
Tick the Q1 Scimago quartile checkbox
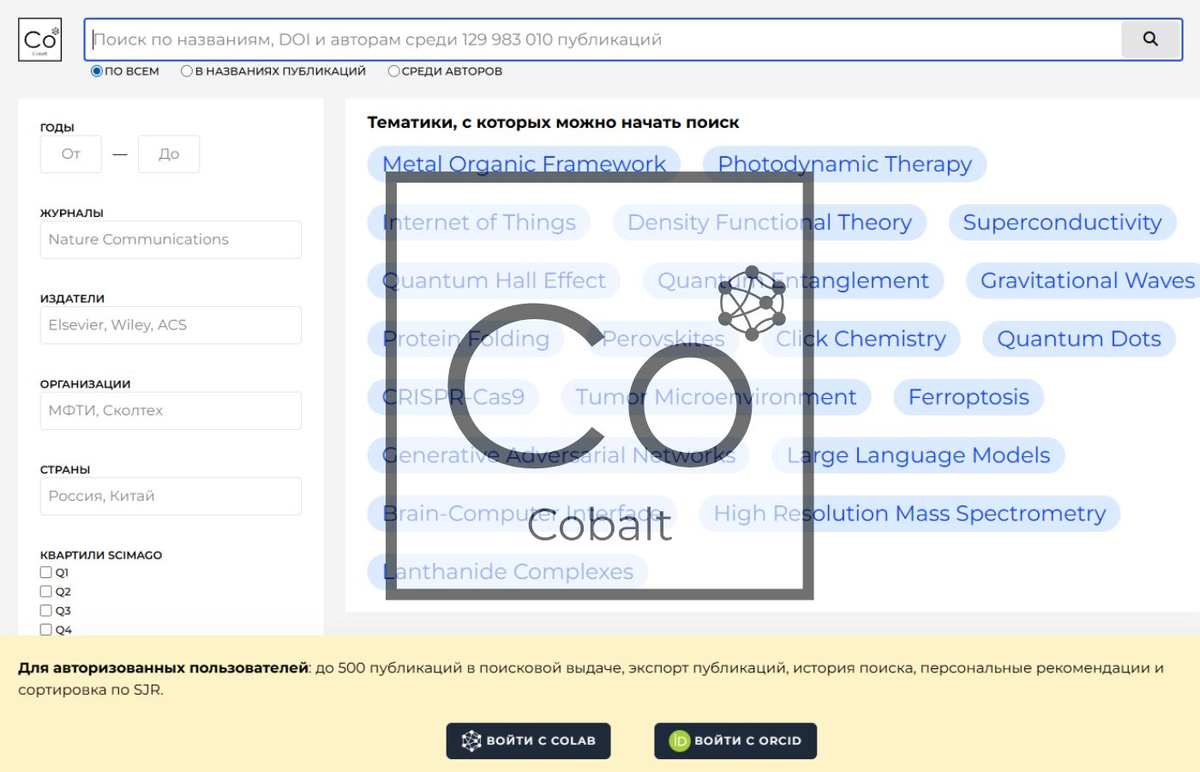point(46,572)
